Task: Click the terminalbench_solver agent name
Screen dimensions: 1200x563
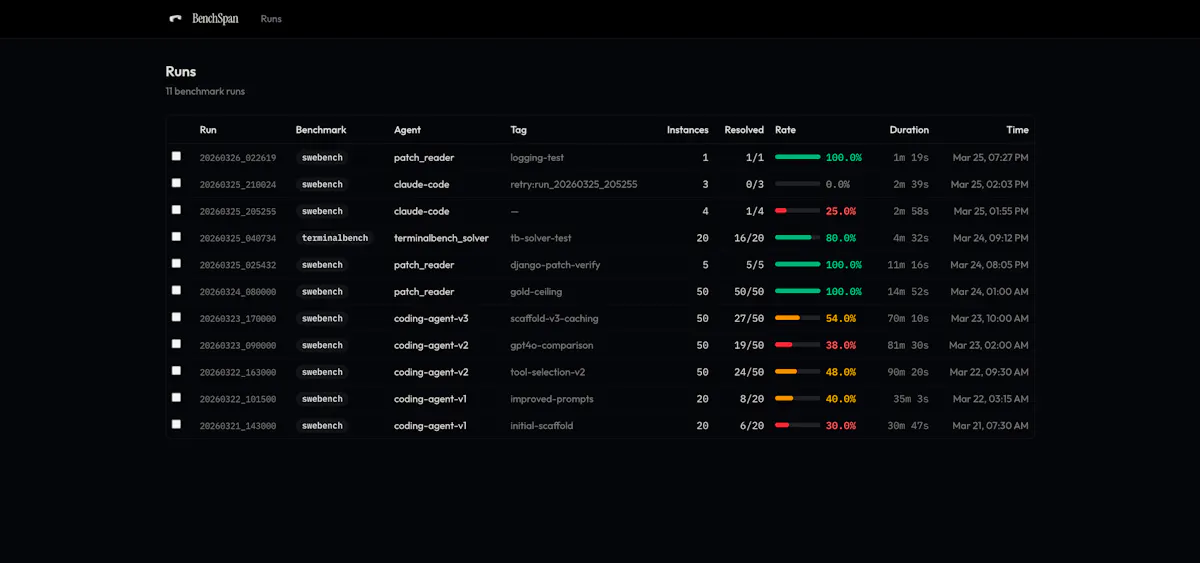Action: pyautogui.click(x=441, y=238)
